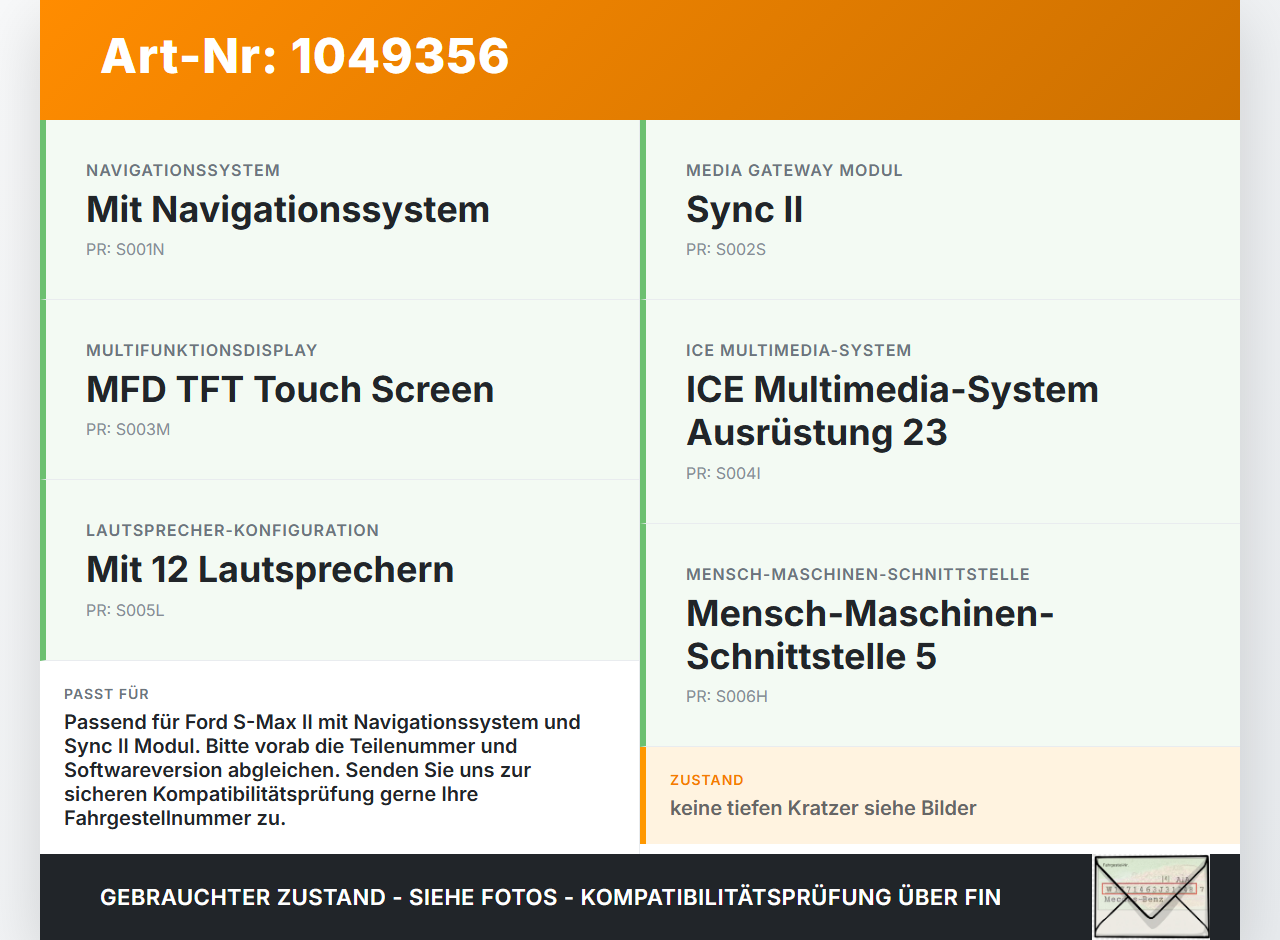Click 'PR: S003M' code
The height and width of the screenshot is (940, 1280).
(128, 430)
